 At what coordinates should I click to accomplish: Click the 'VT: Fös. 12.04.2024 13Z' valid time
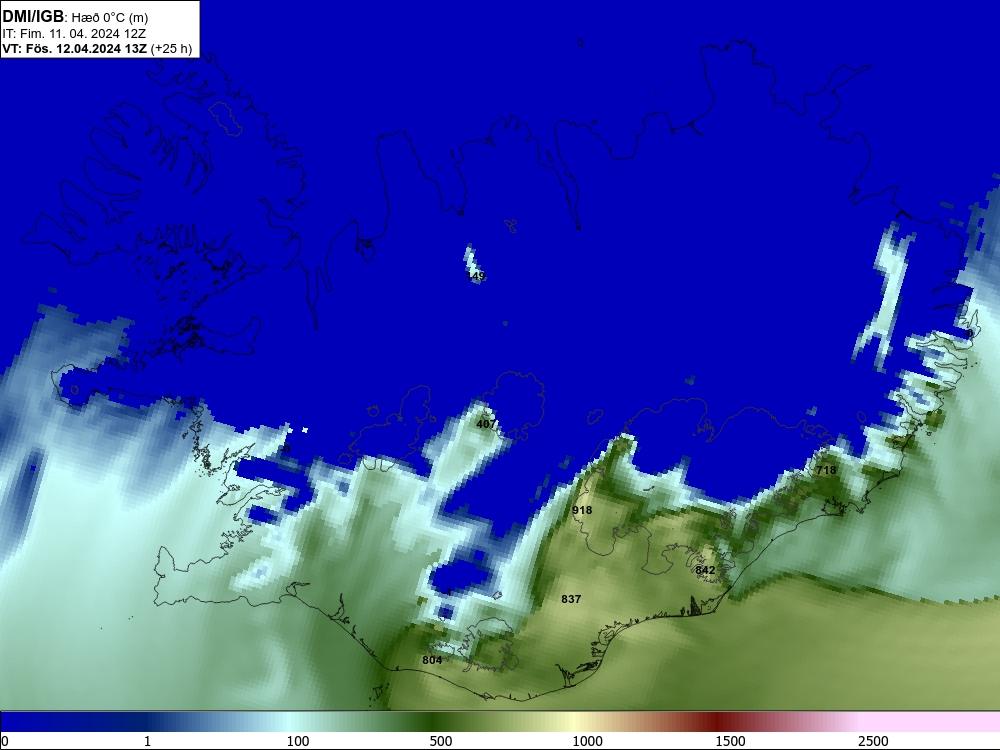click(75, 49)
